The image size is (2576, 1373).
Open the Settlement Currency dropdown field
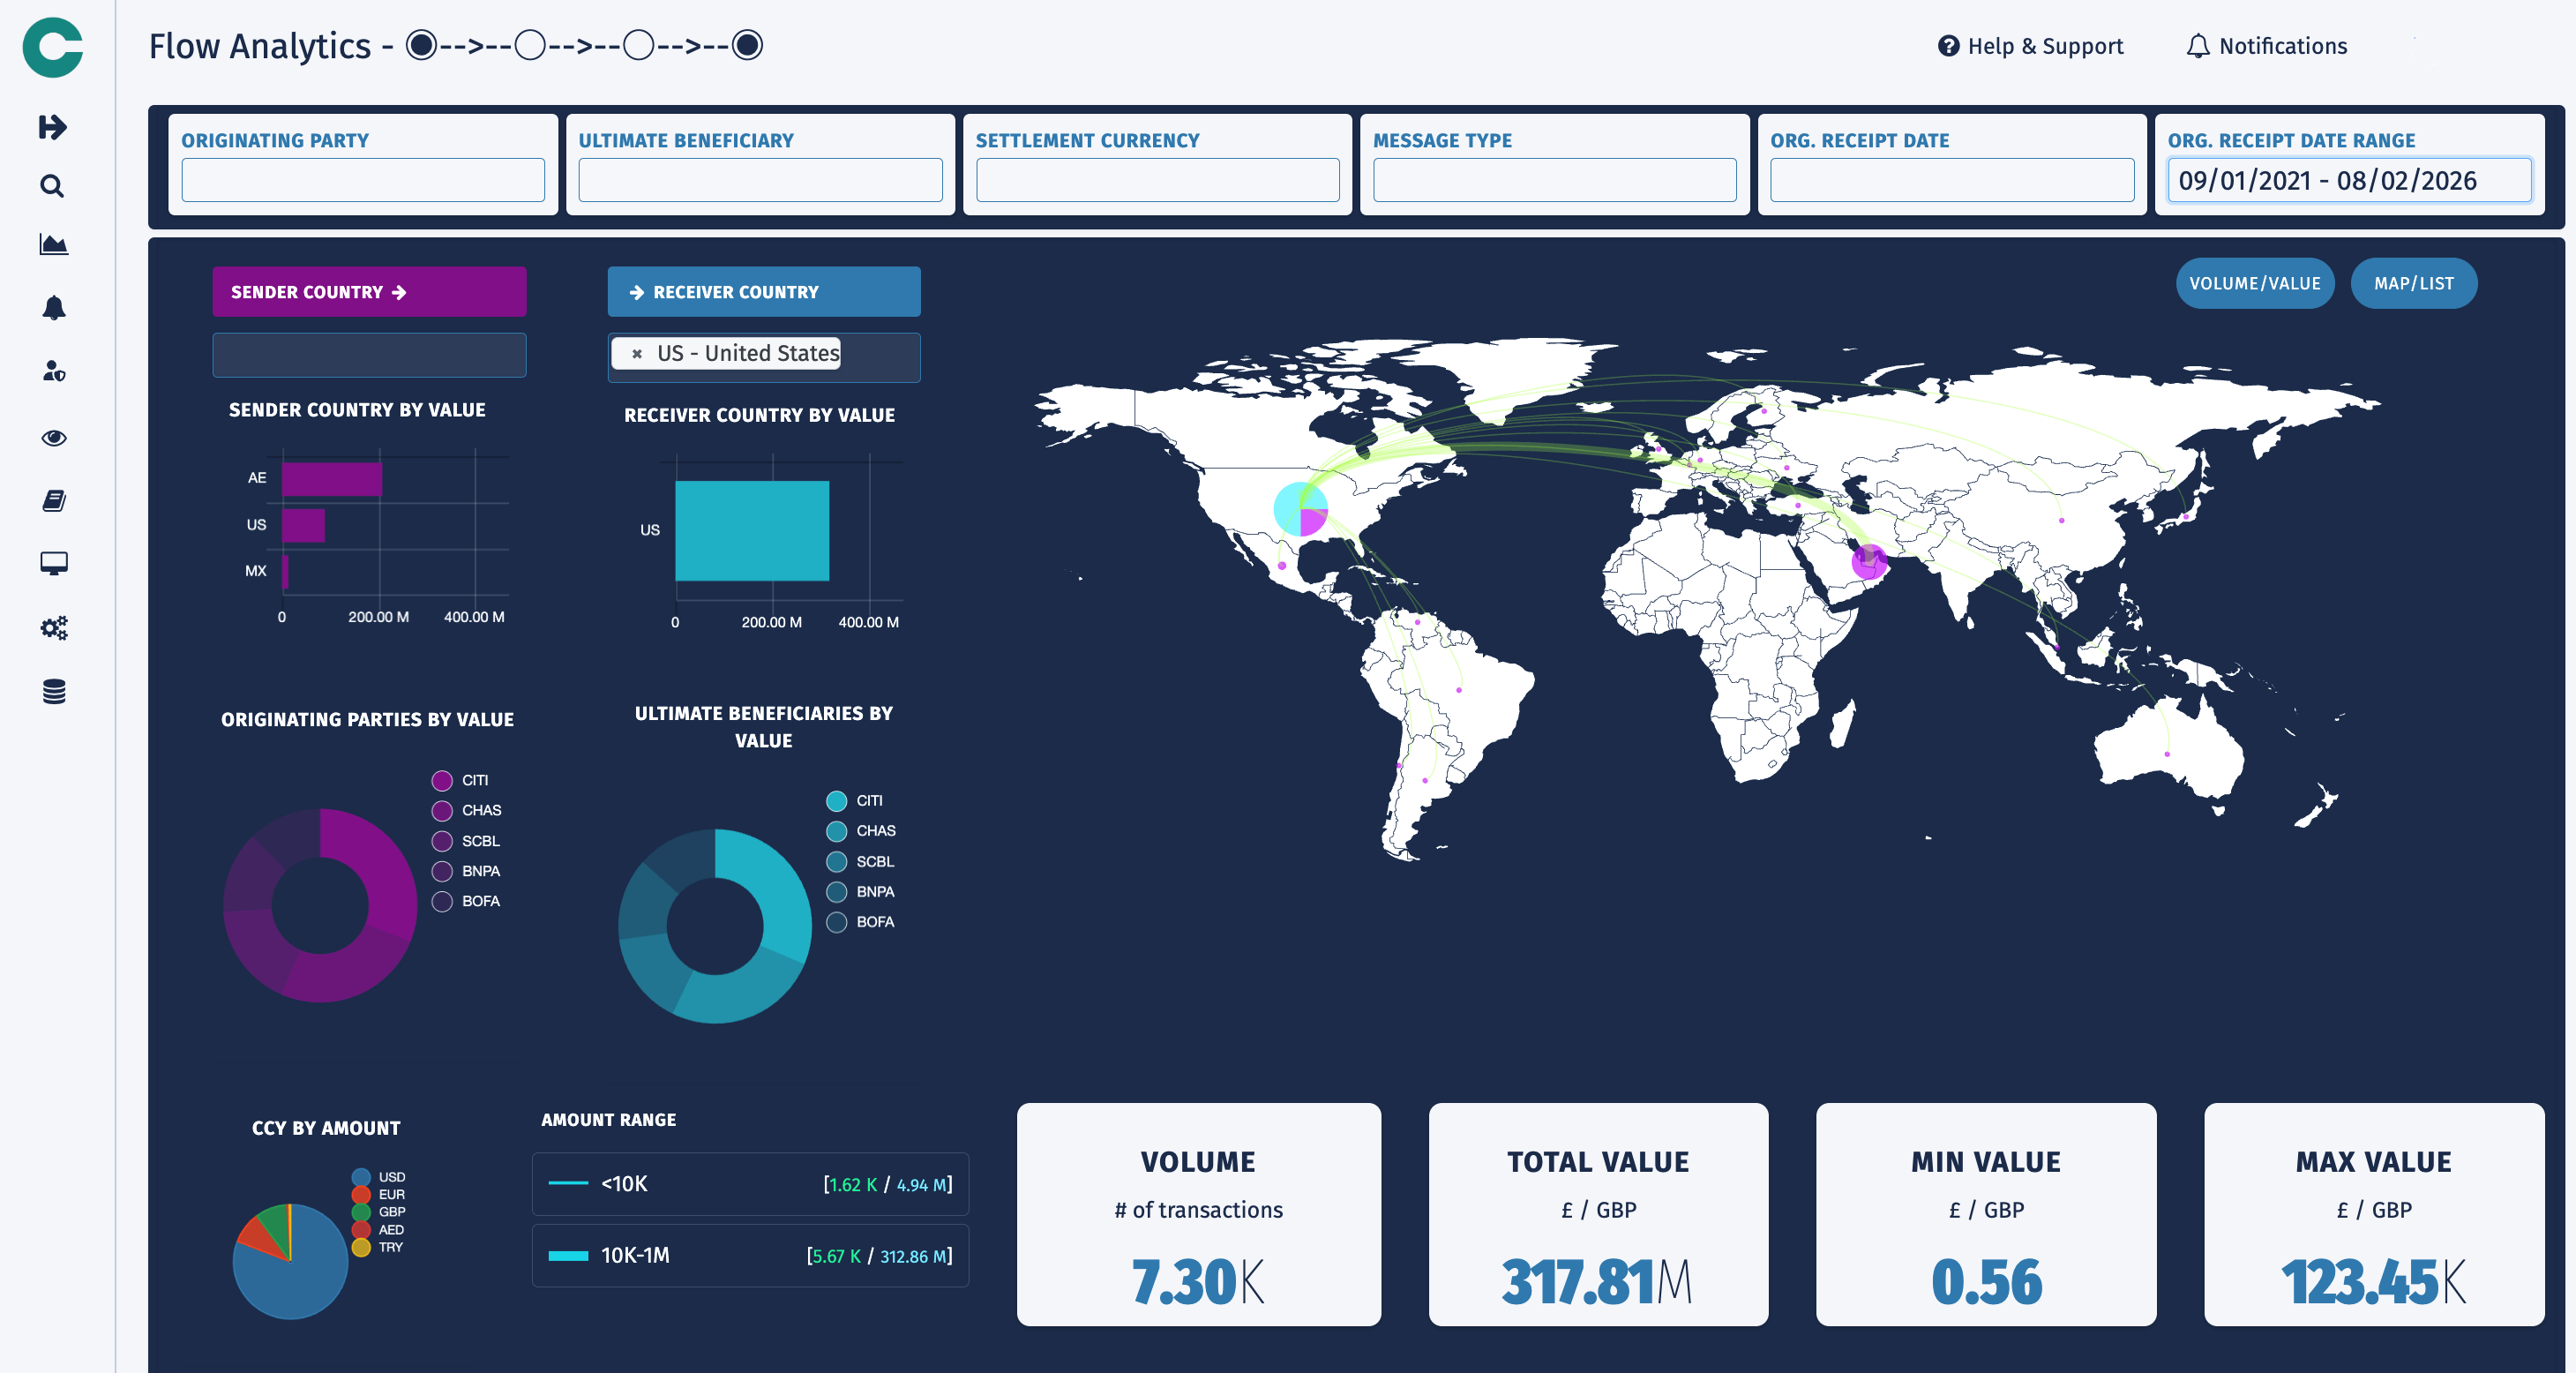point(1157,181)
